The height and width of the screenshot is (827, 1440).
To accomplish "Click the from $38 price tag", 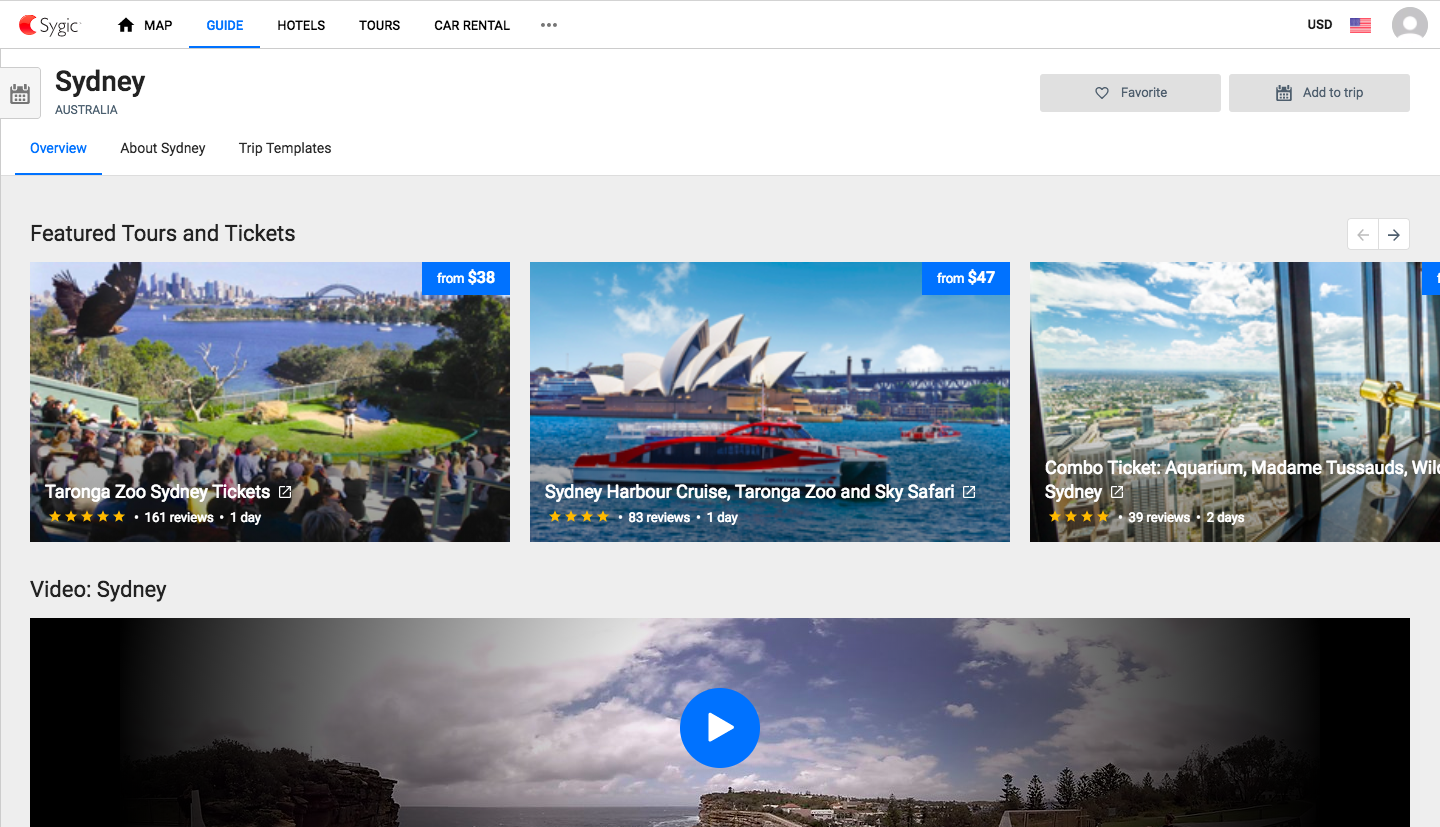I will tap(466, 278).
